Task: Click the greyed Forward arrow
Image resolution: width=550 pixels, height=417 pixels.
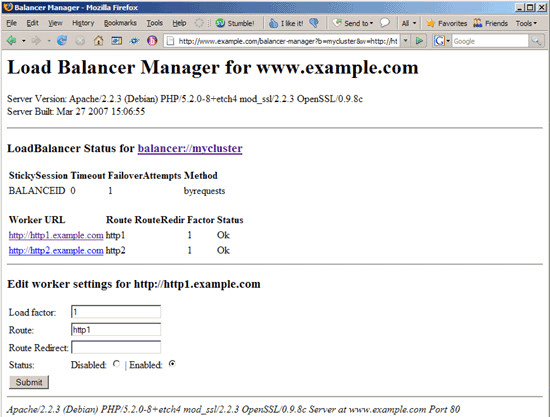Action: [36, 41]
